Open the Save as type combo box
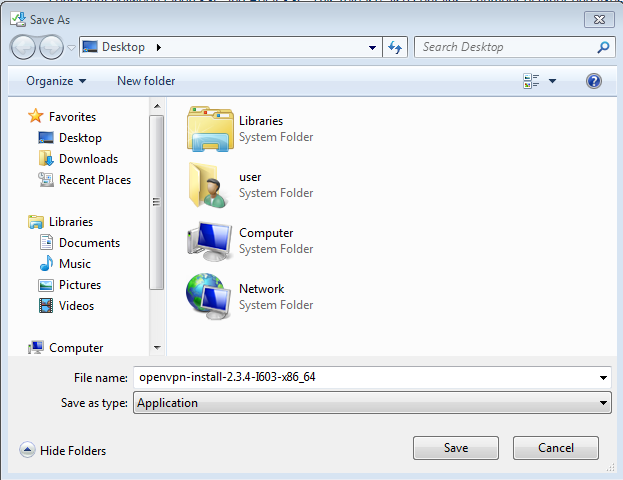 click(372, 403)
